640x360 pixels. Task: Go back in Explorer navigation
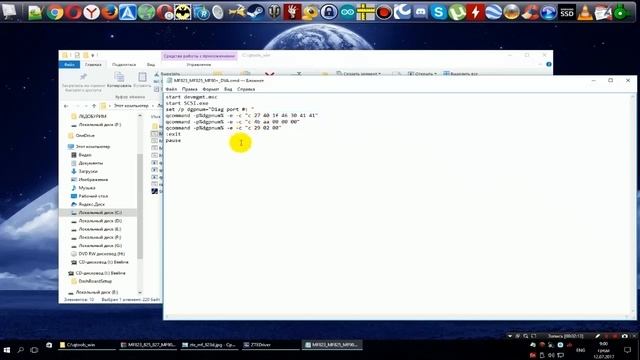67,106
